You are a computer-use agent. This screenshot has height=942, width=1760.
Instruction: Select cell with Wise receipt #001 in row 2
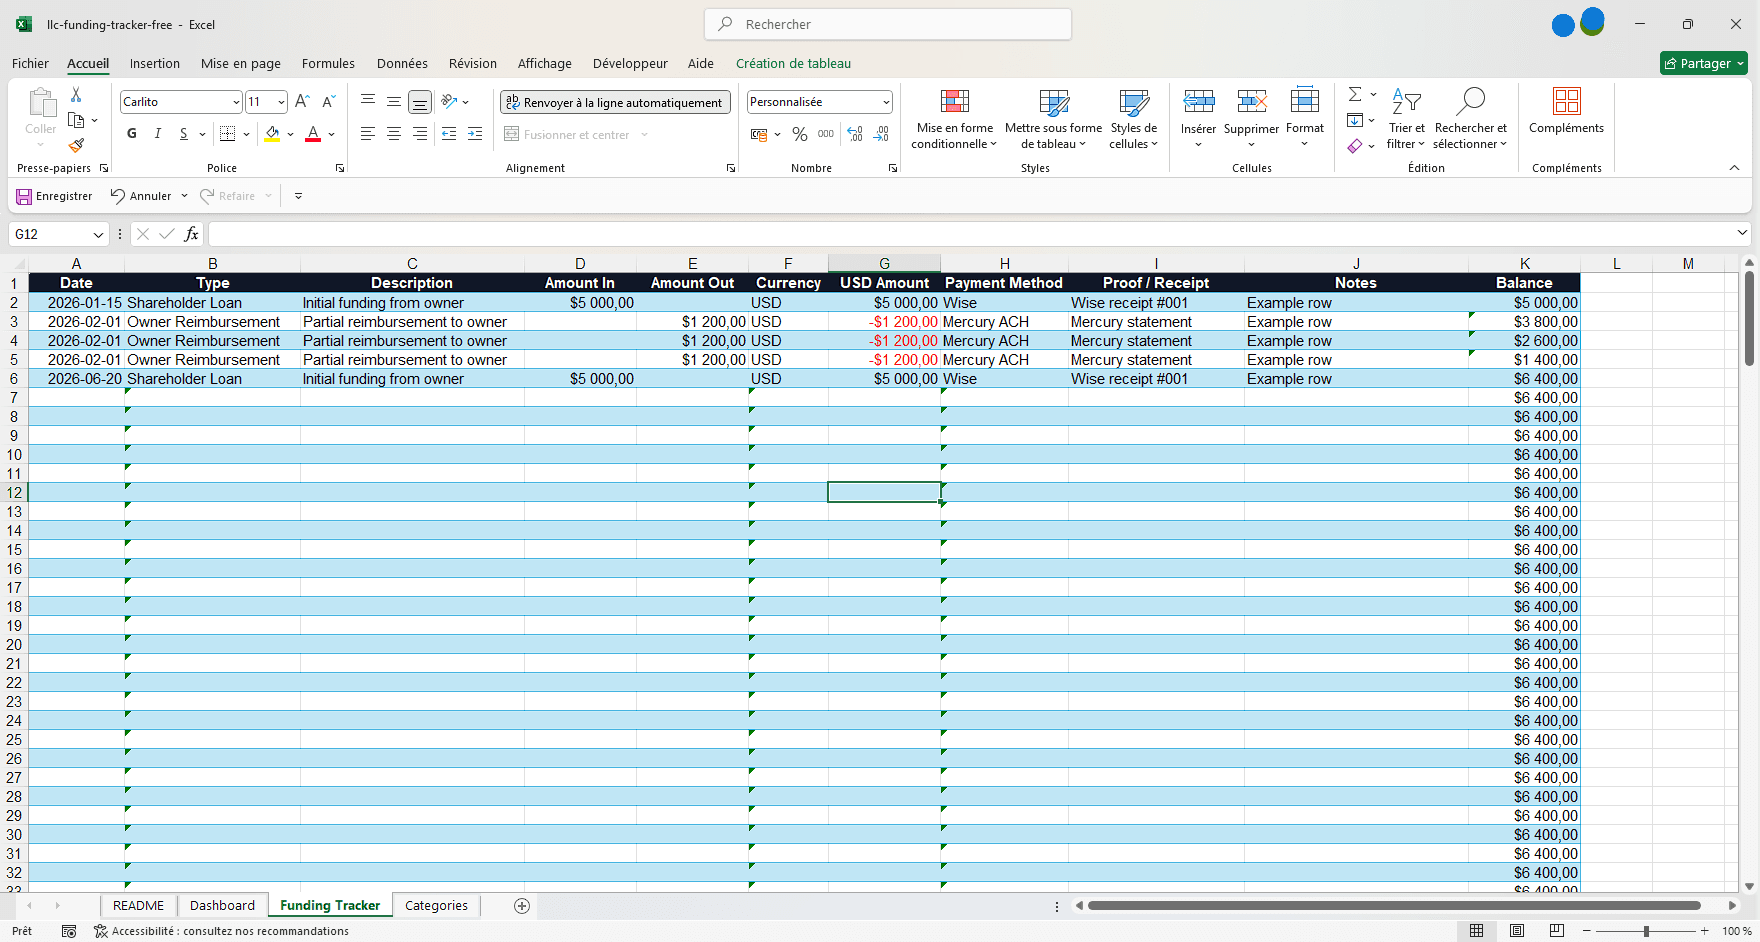[1156, 303]
